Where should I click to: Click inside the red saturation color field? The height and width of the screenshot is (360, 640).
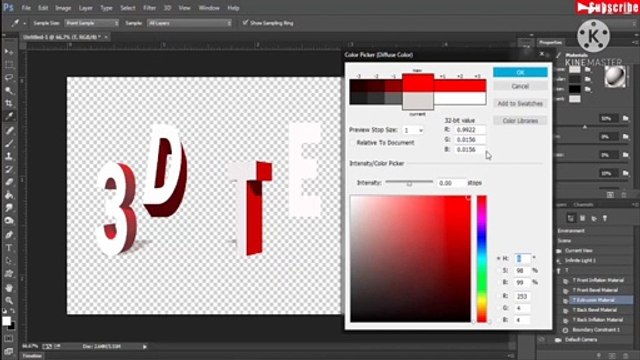pyautogui.click(x=410, y=259)
